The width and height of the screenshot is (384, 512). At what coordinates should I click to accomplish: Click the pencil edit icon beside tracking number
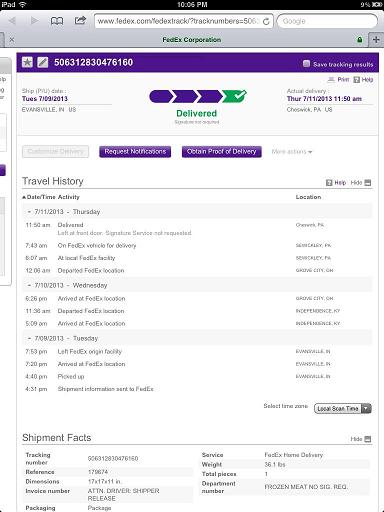click(x=43, y=62)
